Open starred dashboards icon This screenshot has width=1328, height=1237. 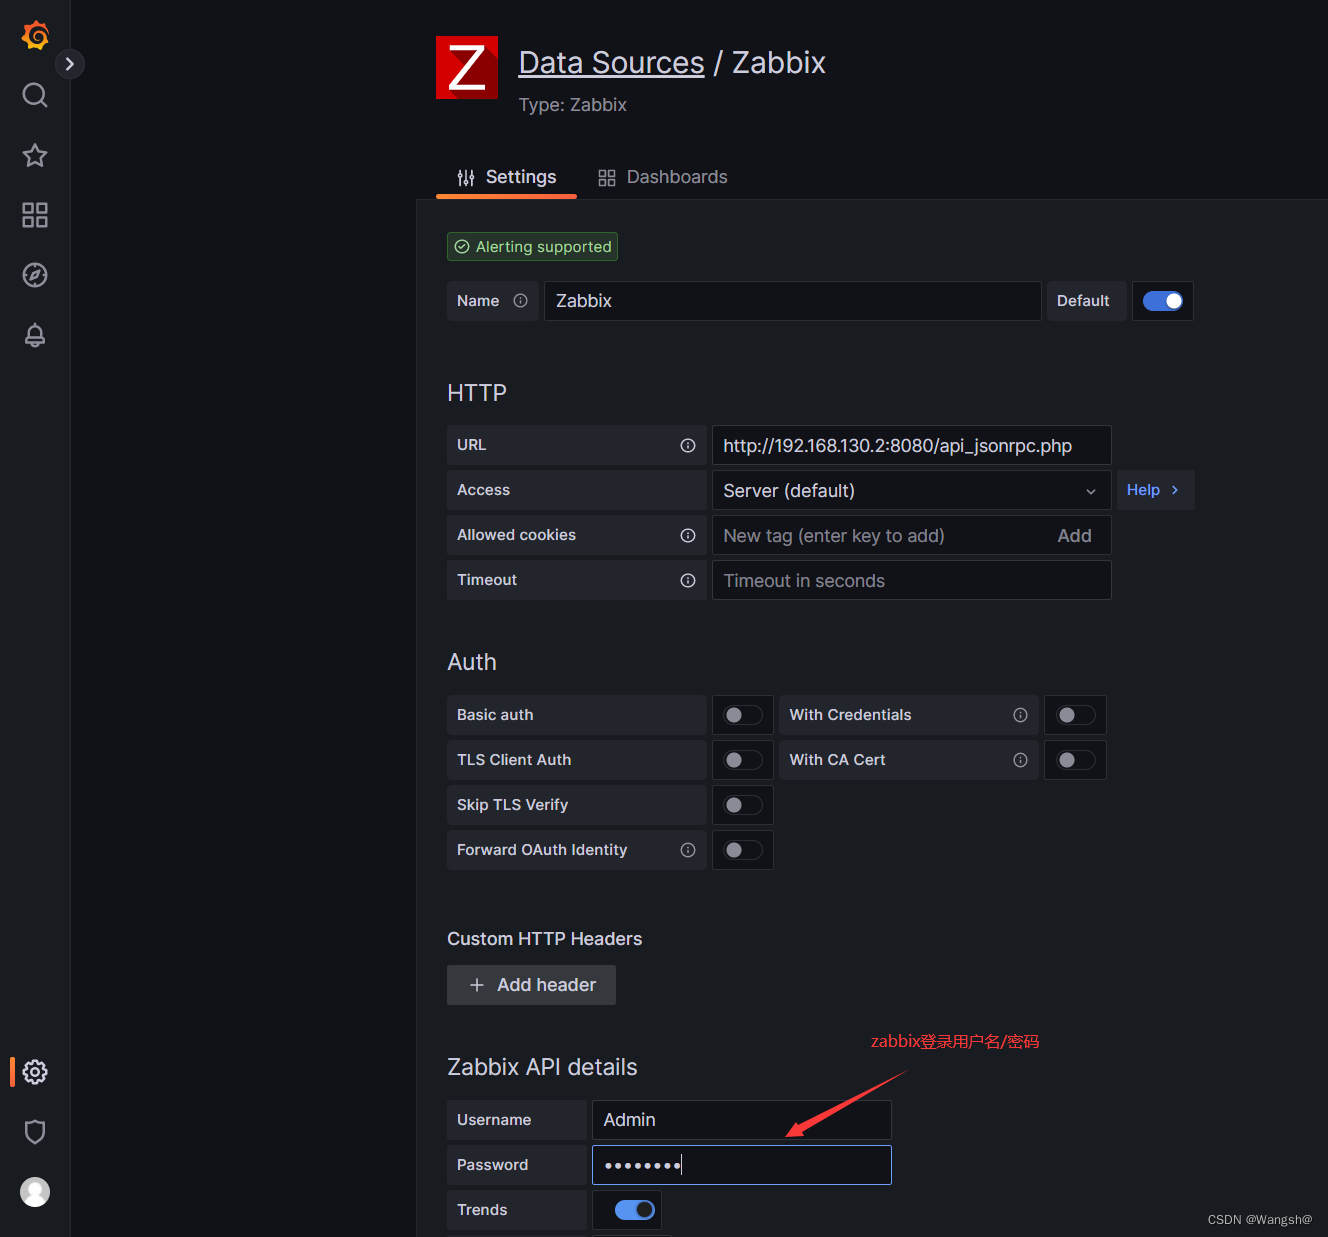(x=35, y=155)
